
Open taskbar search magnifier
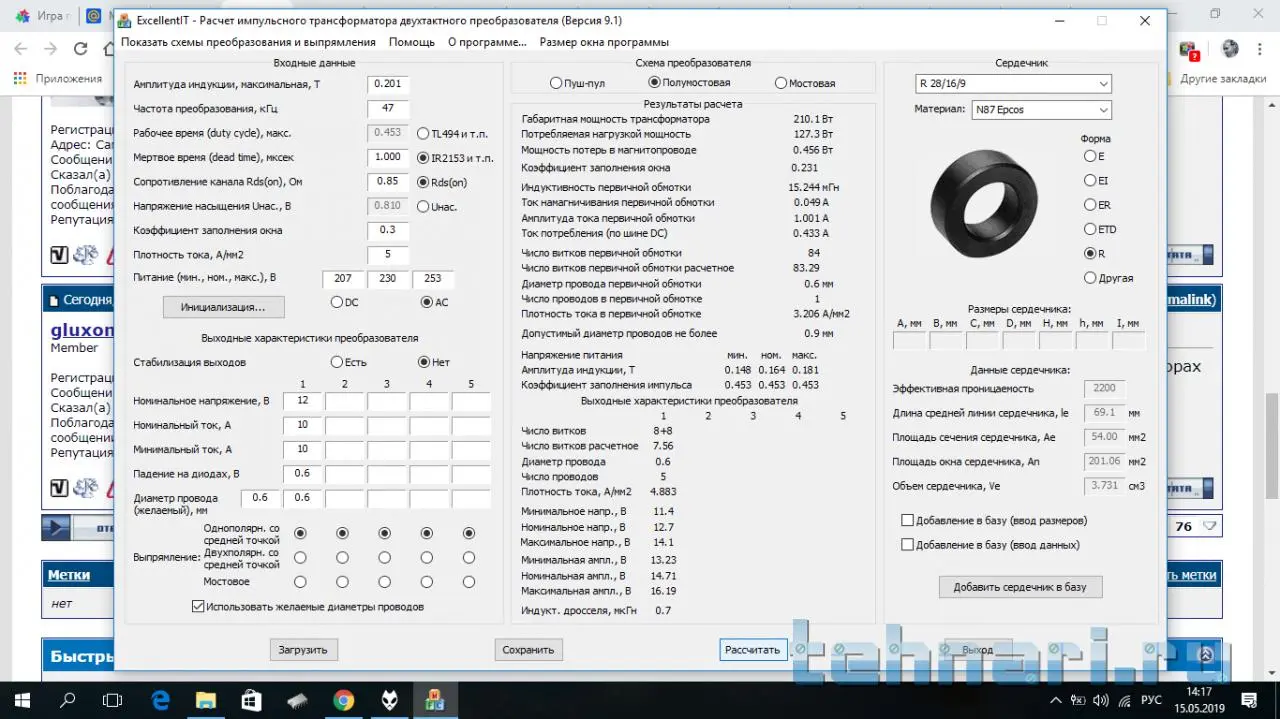(68, 700)
